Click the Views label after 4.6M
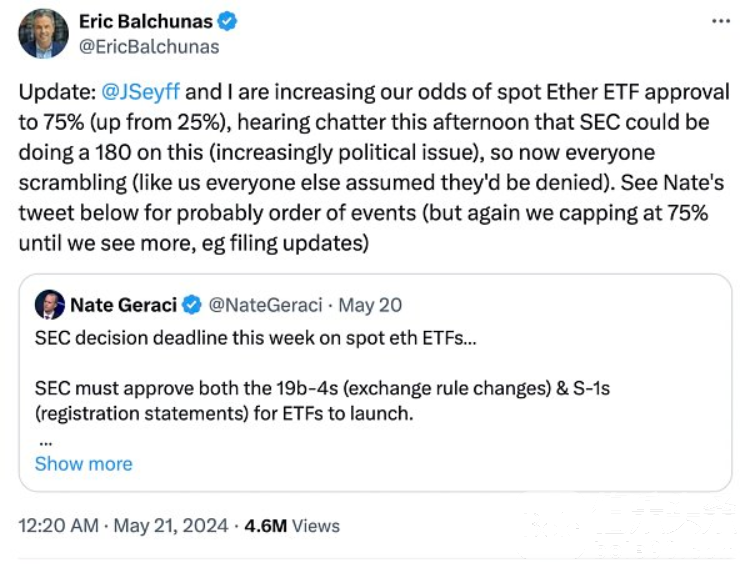 [316, 526]
